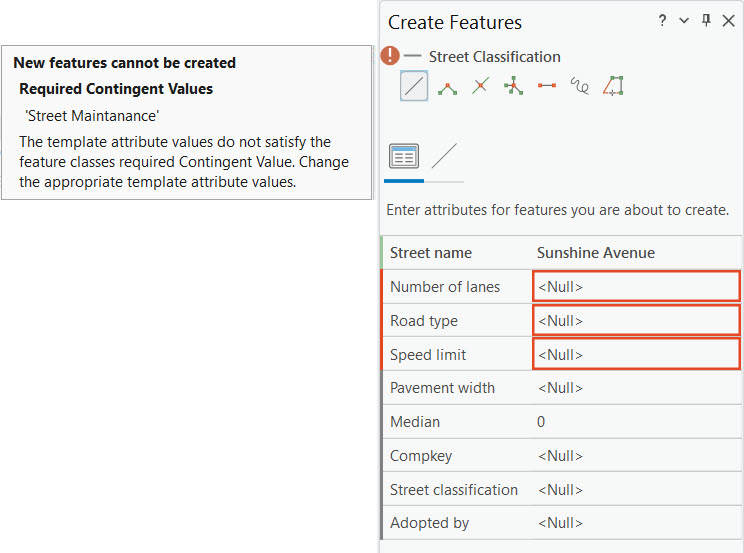Viewport: 744px width, 553px height.
Task: Open the Road type value field
Action: pos(636,321)
